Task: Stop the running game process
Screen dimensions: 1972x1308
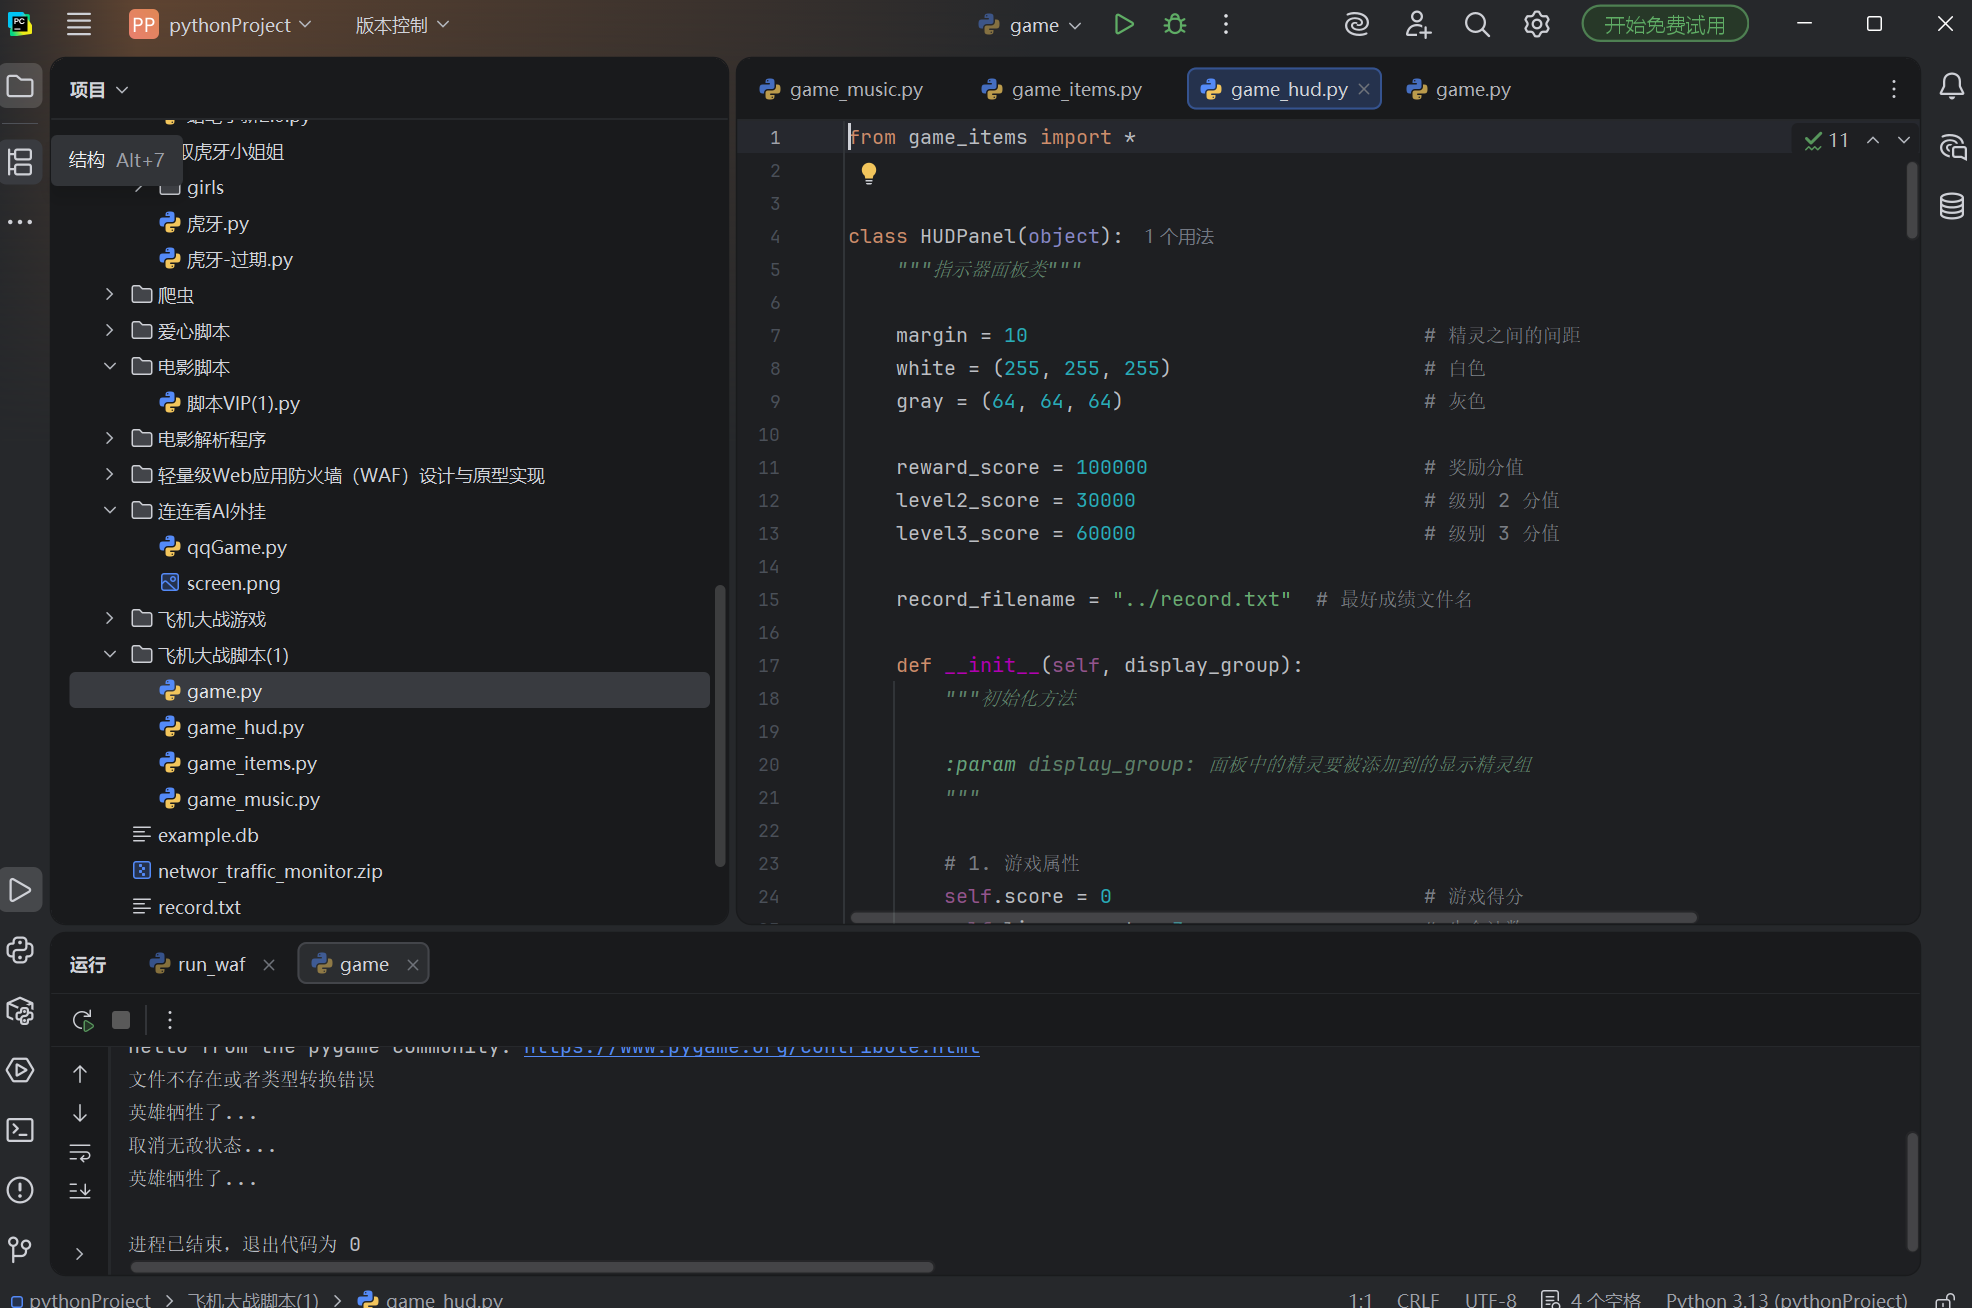Action: pyautogui.click(x=121, y=1020)
